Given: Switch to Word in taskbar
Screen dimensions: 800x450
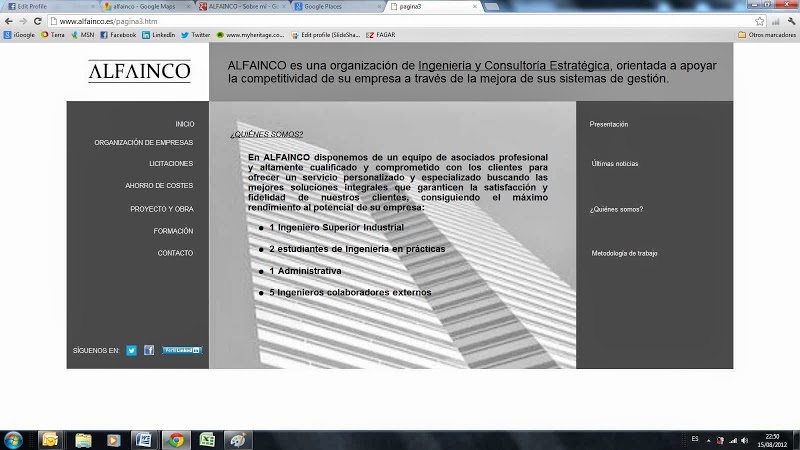Looking at the screenshot, I should [x=144, y=440].
